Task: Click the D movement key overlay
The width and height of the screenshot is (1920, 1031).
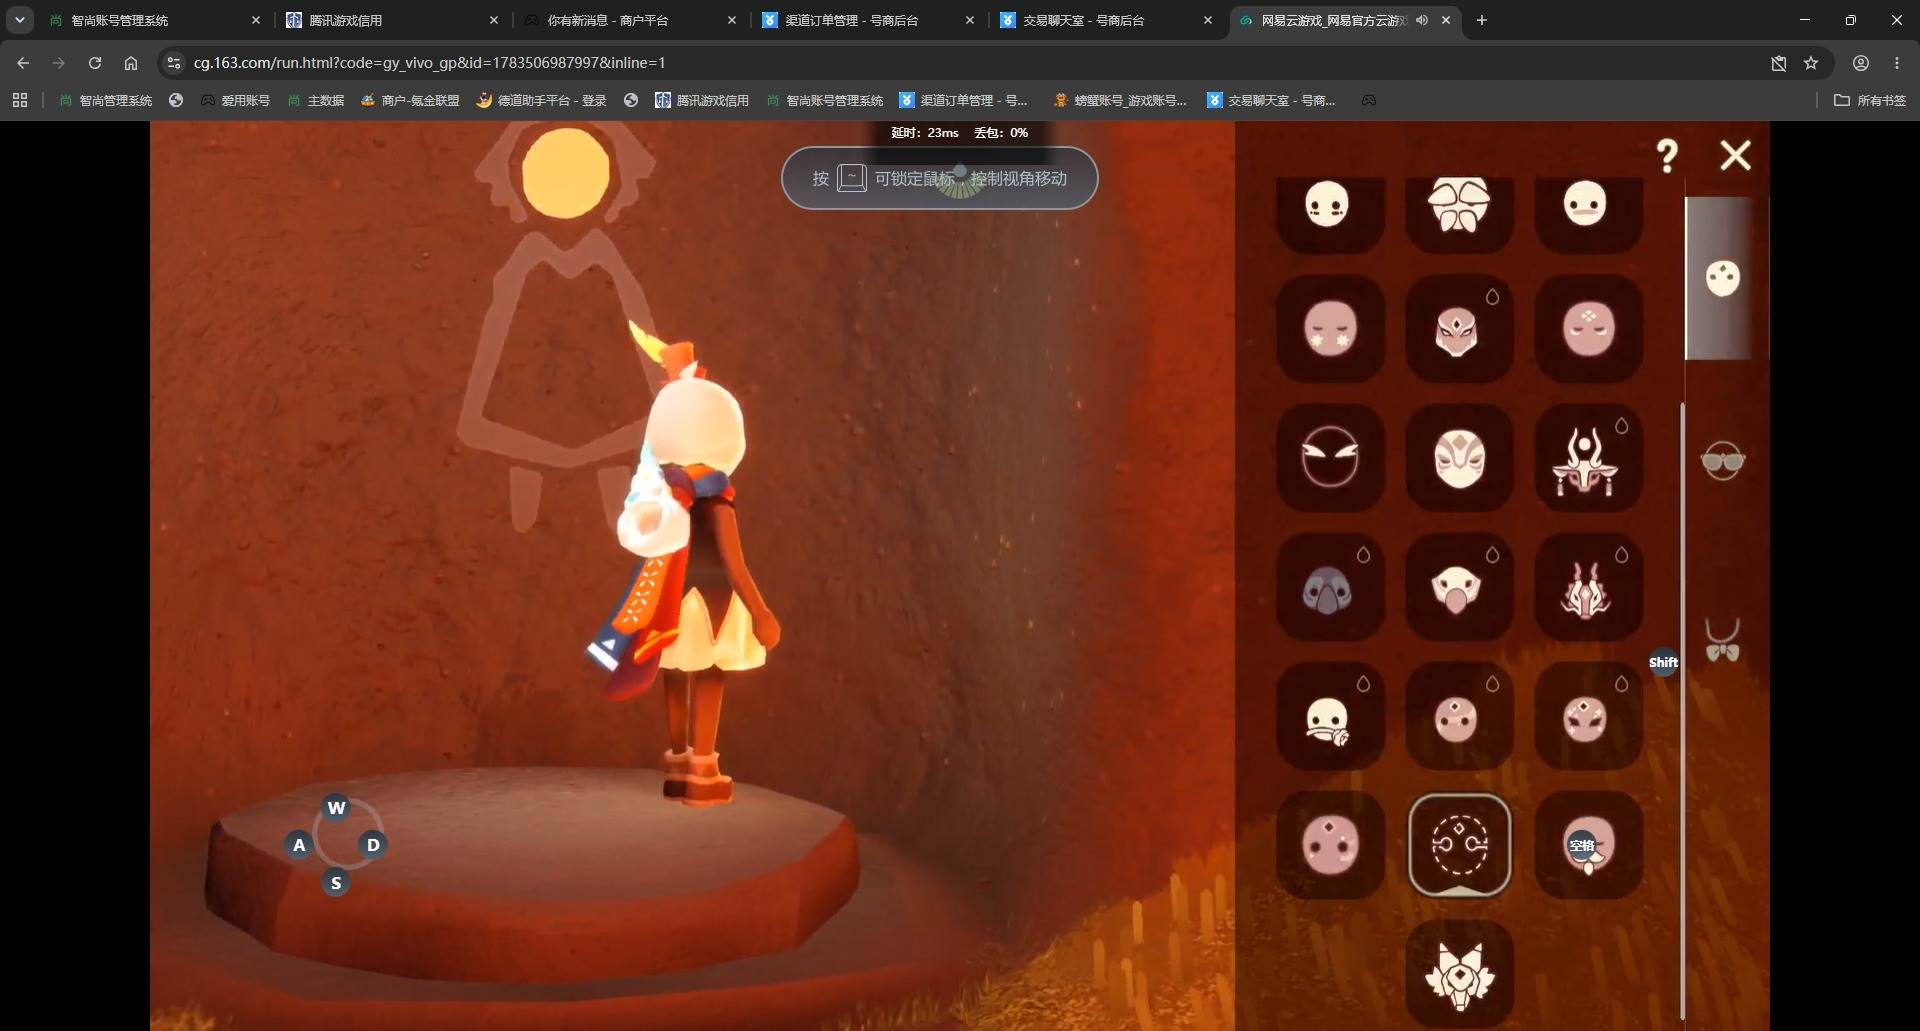Action: coord(373,844)
